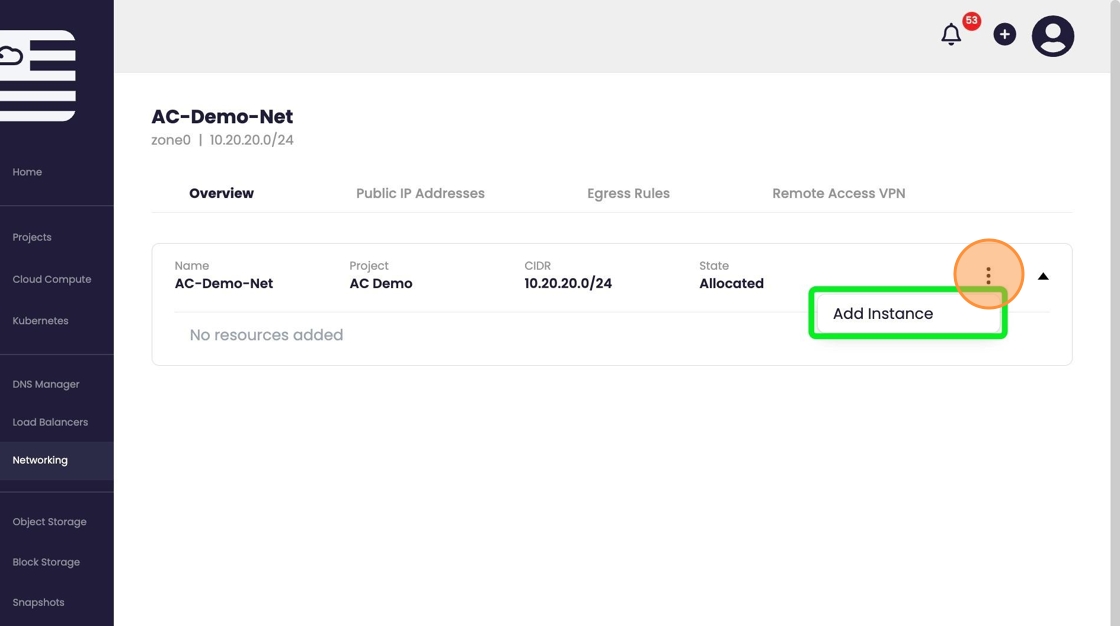1120x626 pixels.
Task: Select Add Instance from the menu
Action: click(883, 313)
